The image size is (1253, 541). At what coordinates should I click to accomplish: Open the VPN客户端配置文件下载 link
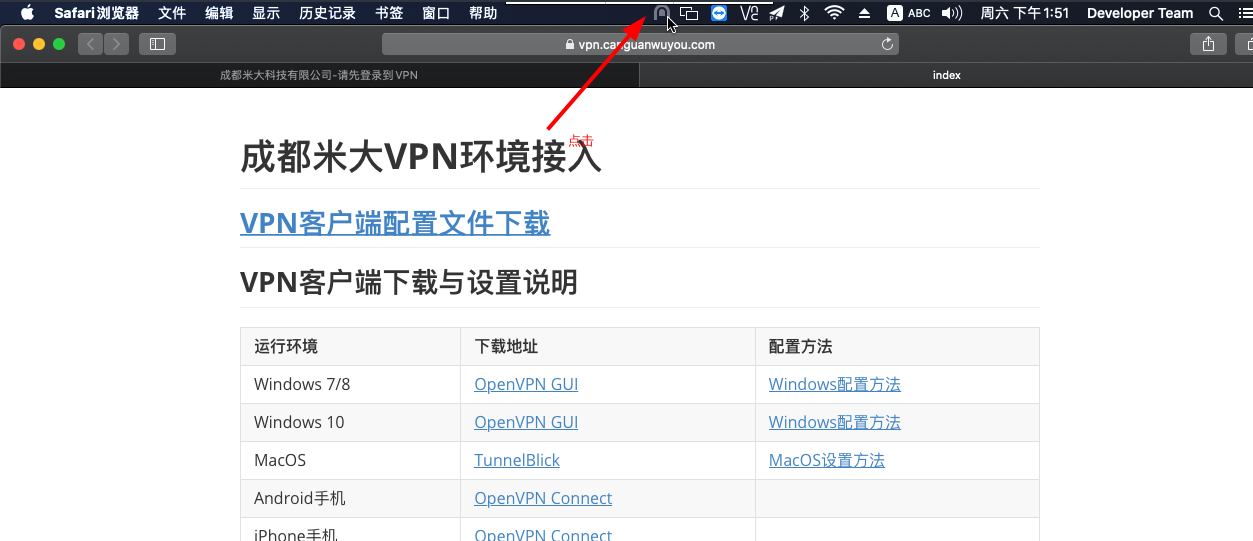[395, 222]
